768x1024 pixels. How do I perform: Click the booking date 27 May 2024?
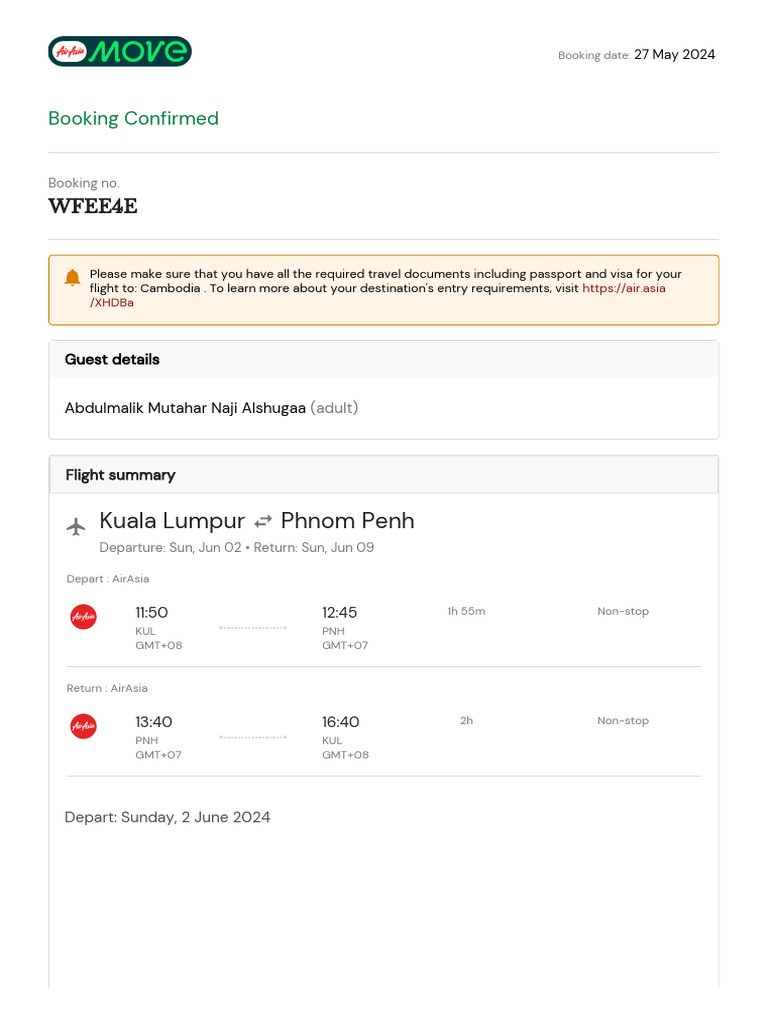675,55
